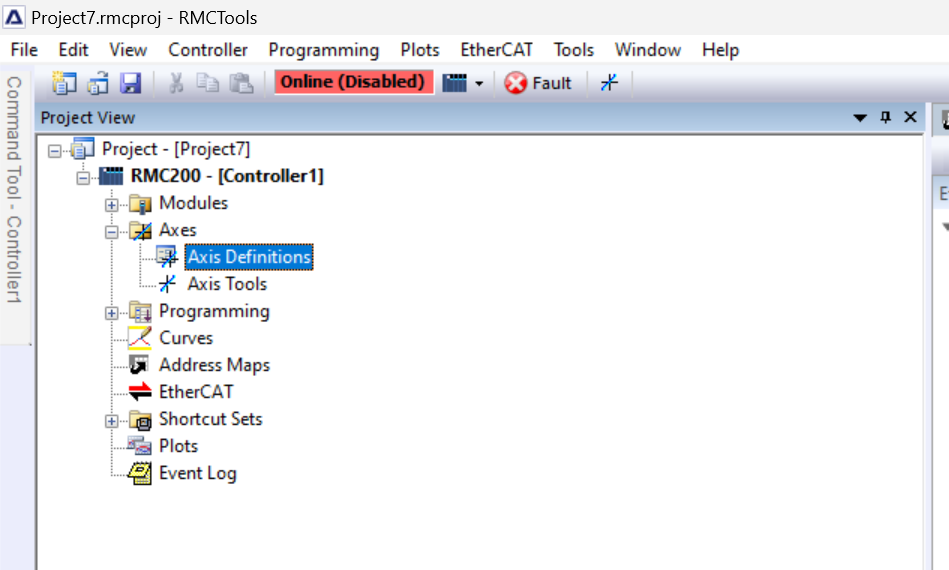Click the RMCTools app icon in title bar
Image resolution: width=949 pixels, height=570 pixels.
pos(14,17)
